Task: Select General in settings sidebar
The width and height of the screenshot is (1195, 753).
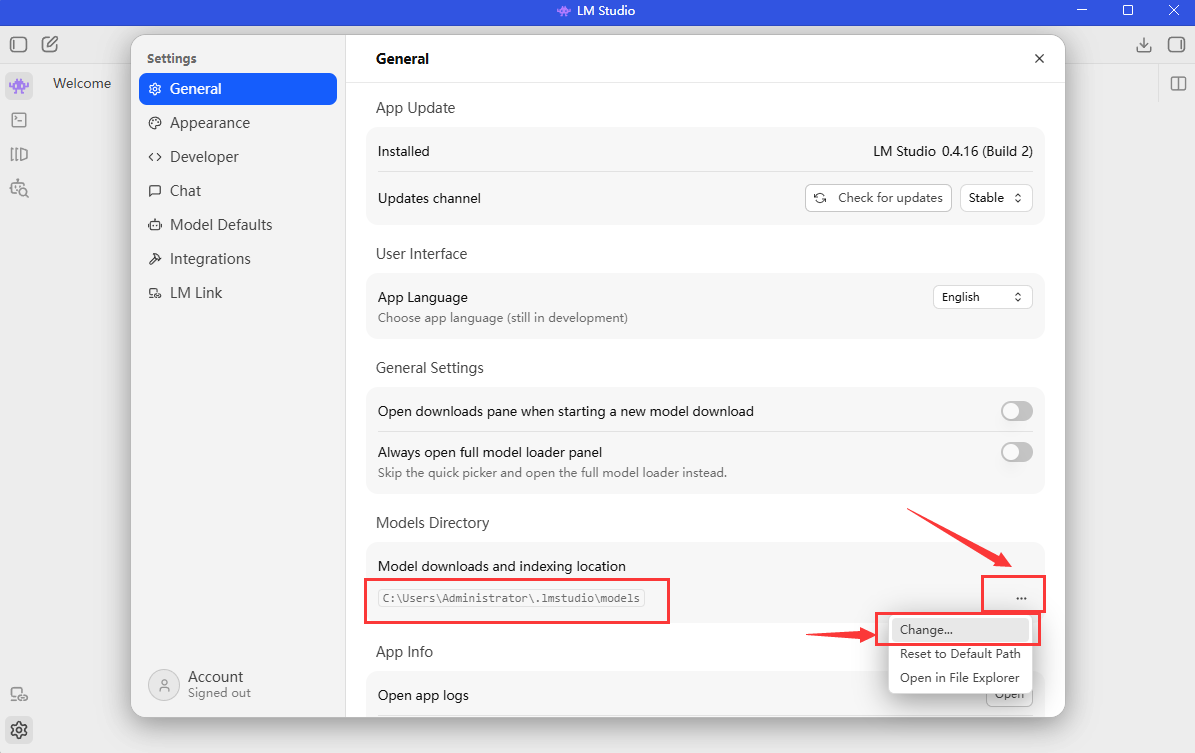Action: click(x=238, y=89)
